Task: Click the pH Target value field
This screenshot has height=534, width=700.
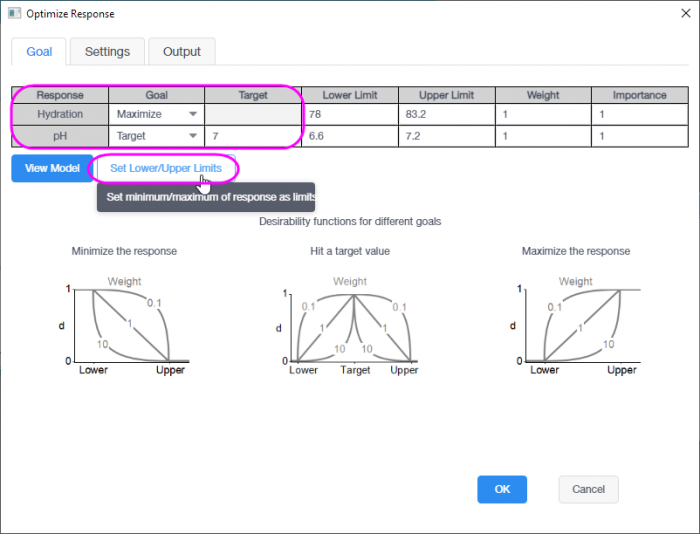Action: [x=252, y=135]
